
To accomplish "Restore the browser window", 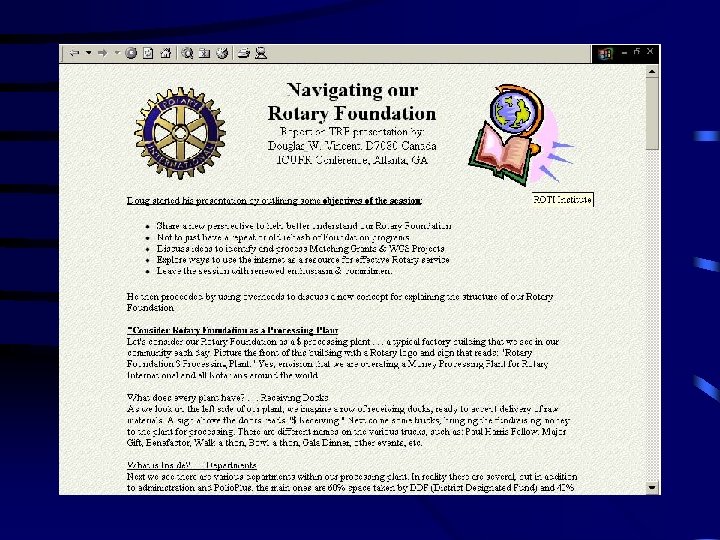I will coord(637,51).
